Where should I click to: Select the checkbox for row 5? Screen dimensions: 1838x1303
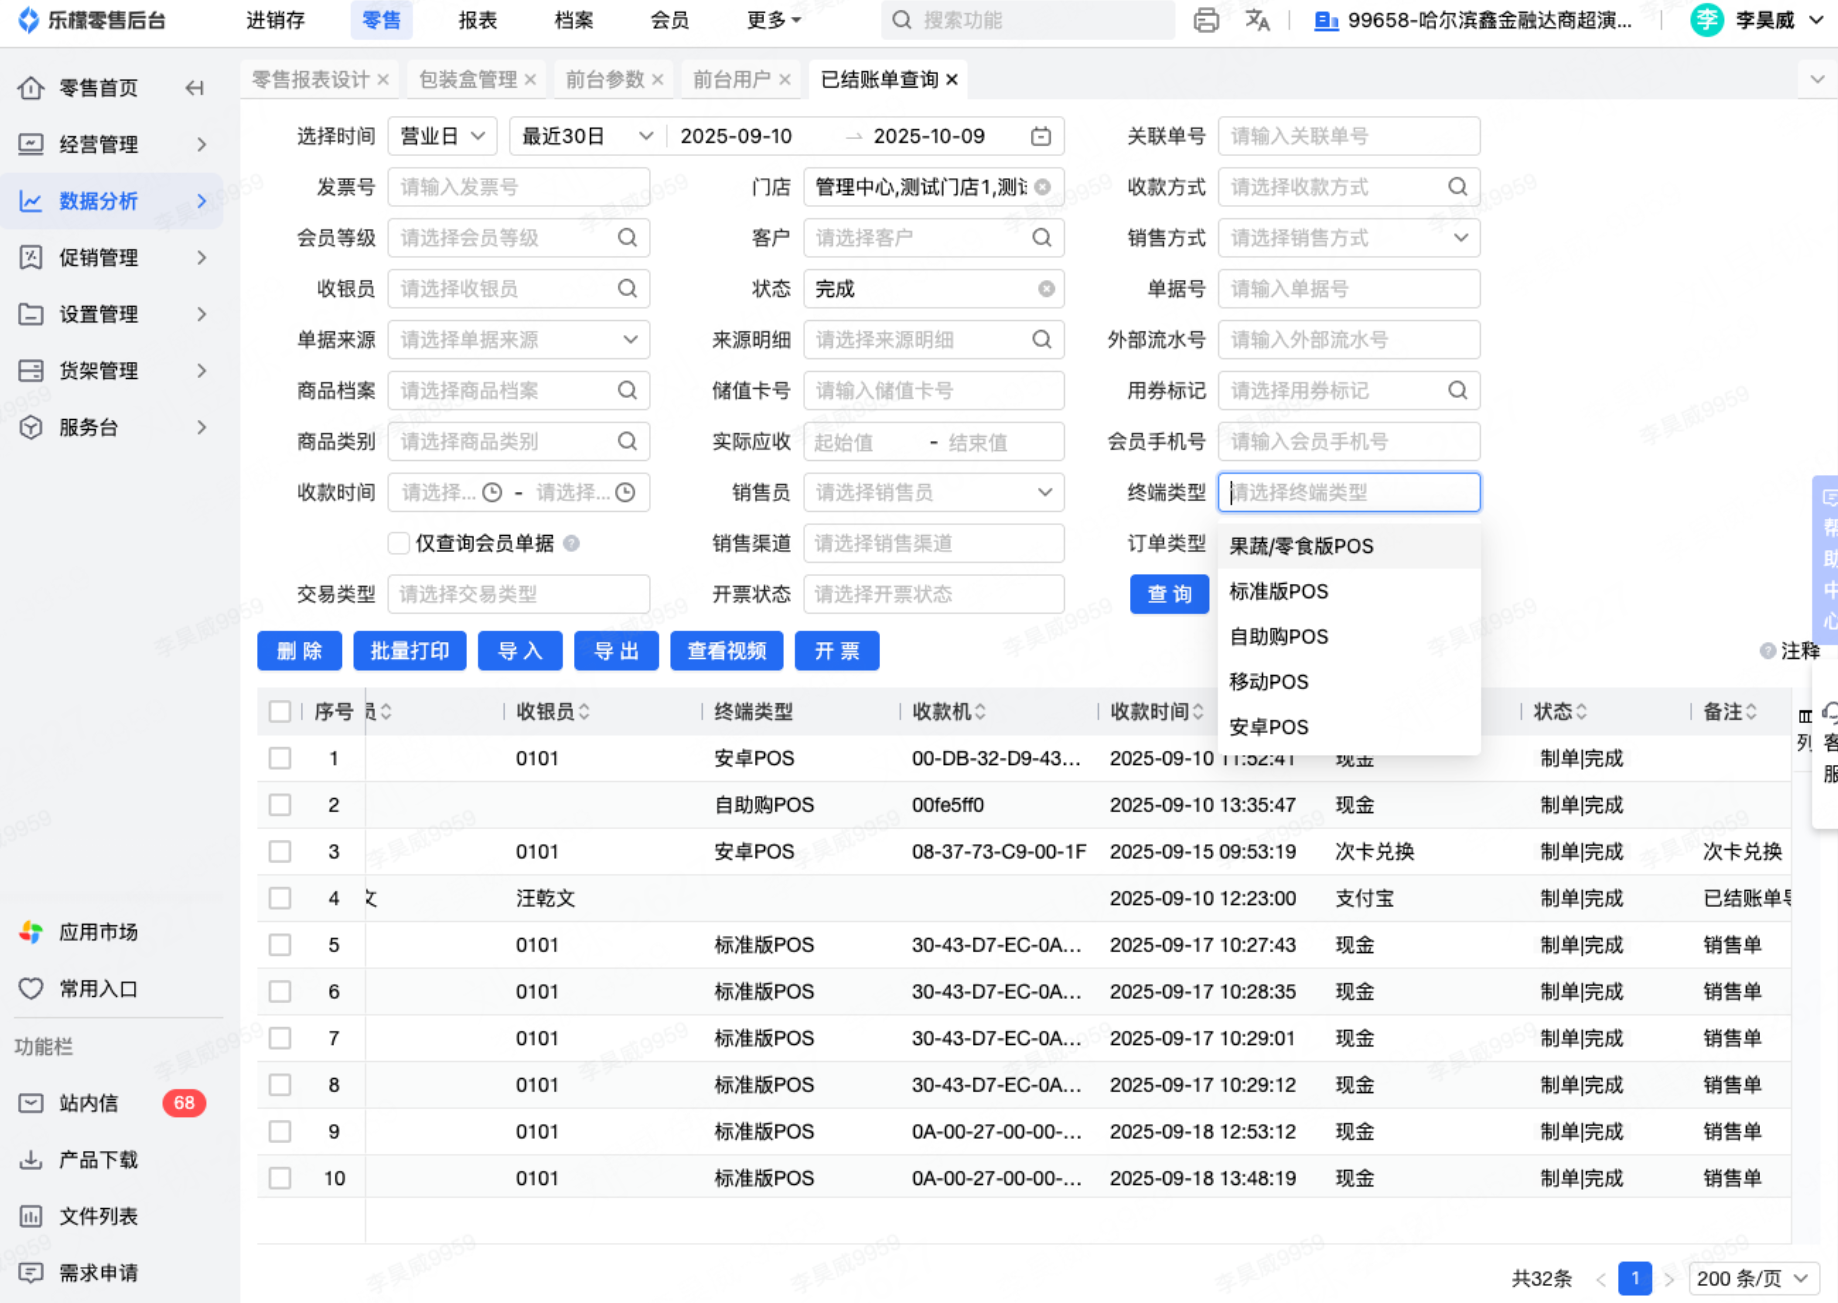pos(280,945)
